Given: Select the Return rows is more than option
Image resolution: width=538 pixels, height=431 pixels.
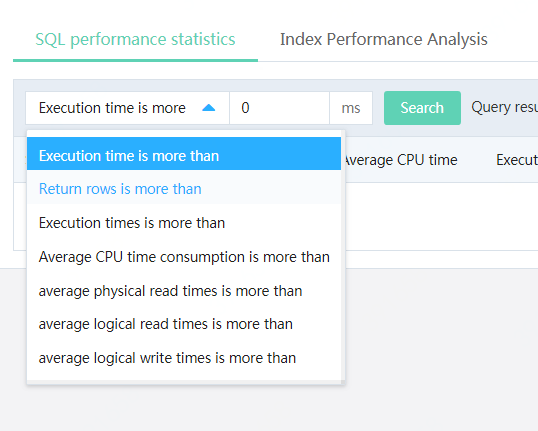Looking at the screenshot, I should [184, 188].
